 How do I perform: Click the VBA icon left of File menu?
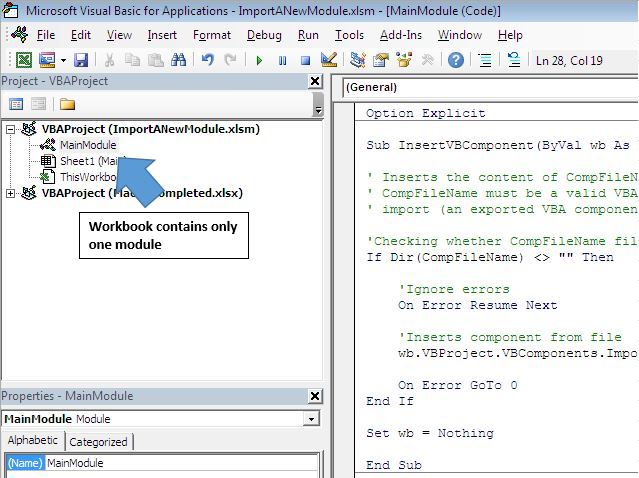click(20, 34)
